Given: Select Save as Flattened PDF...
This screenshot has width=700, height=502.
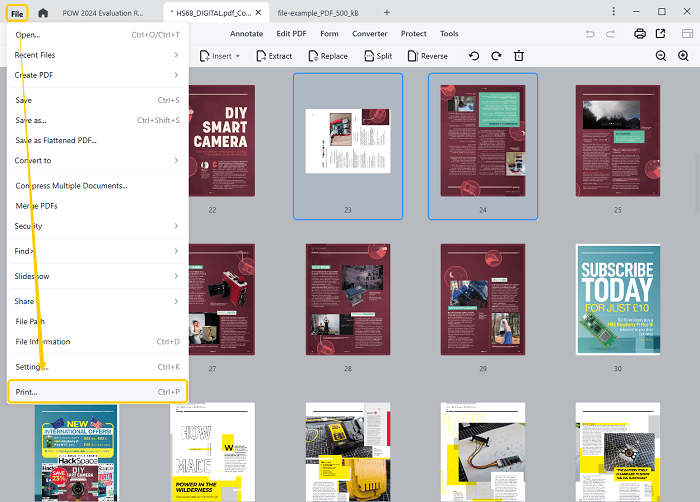Looking at the screenshot, I should [x=56, y=140].
